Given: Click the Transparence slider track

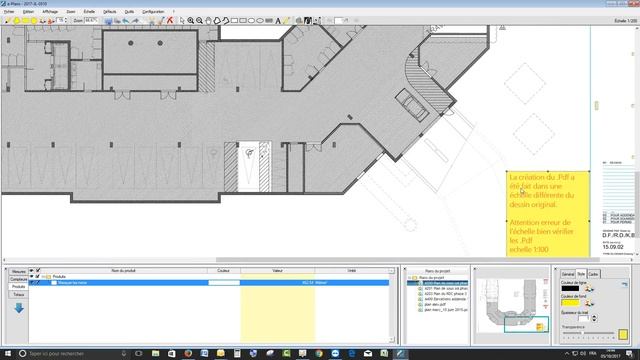Looking at the screenshot, I should (588, 333).
